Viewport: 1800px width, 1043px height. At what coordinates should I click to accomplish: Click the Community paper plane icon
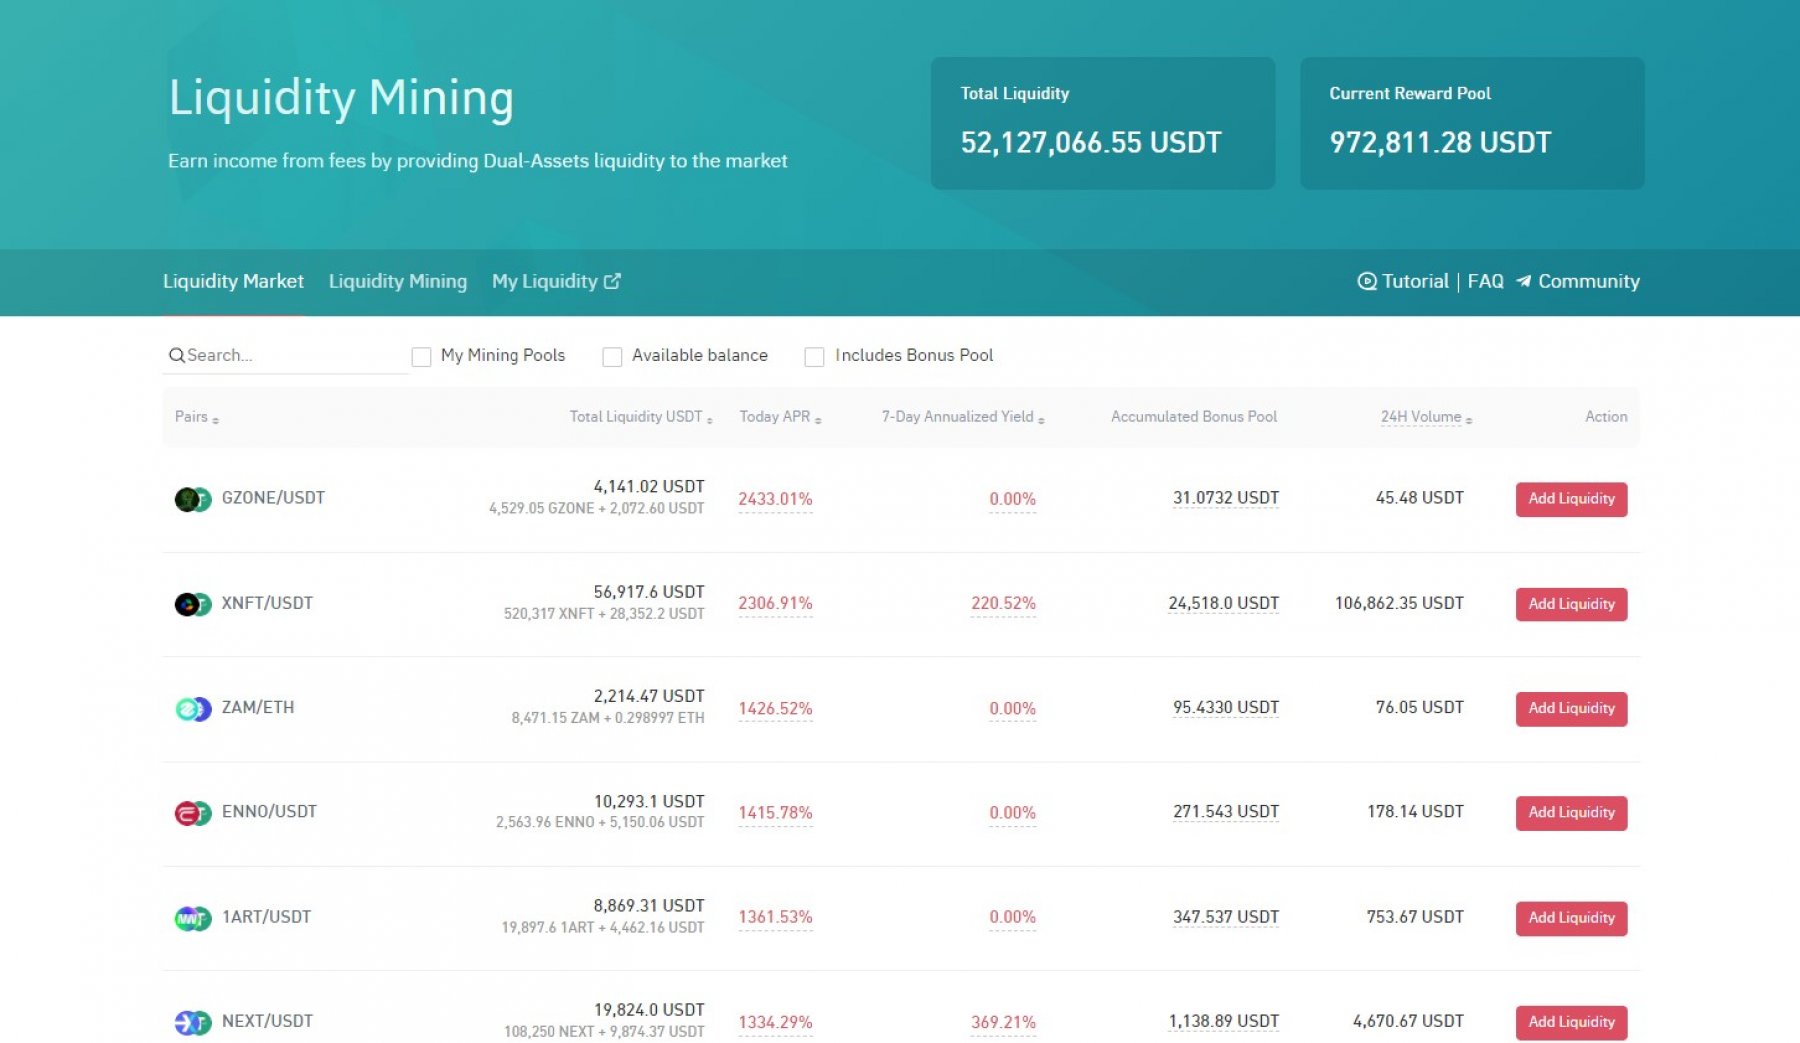[1523, 282]
